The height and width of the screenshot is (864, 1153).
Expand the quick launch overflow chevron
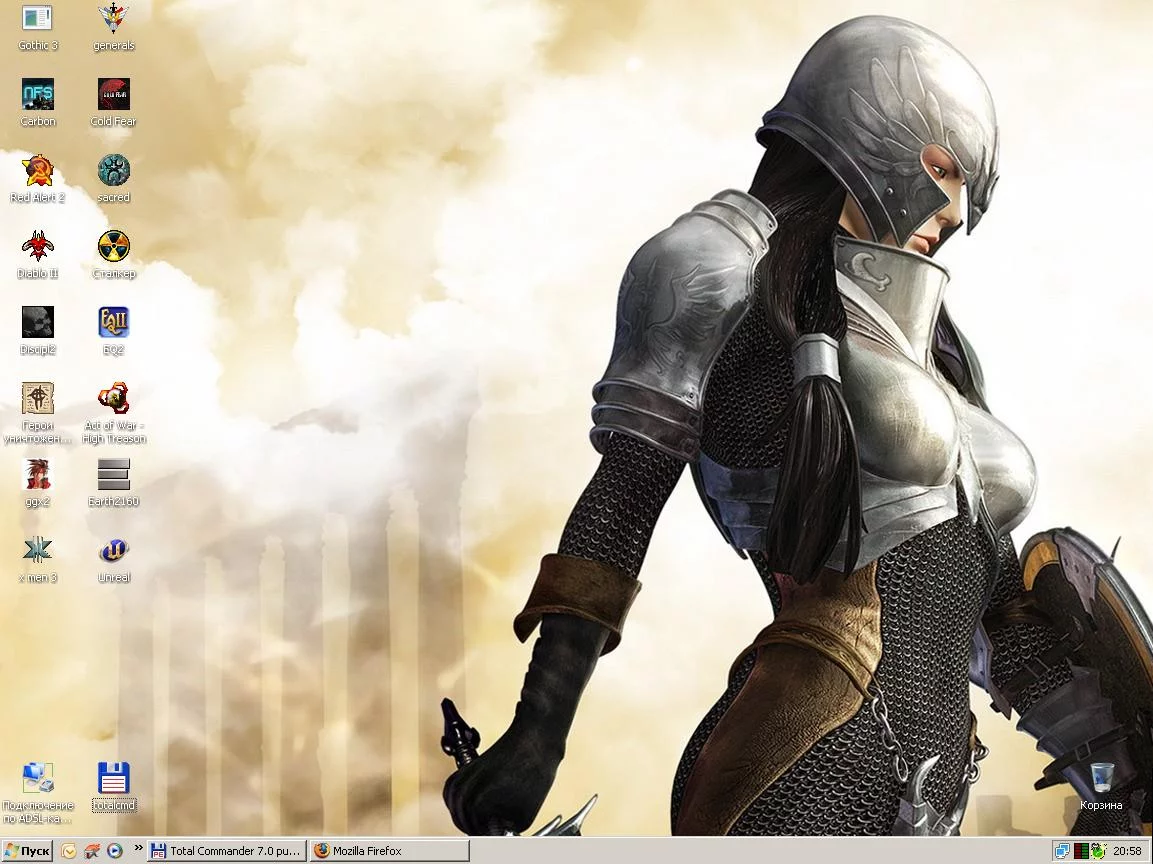point(138,849)
